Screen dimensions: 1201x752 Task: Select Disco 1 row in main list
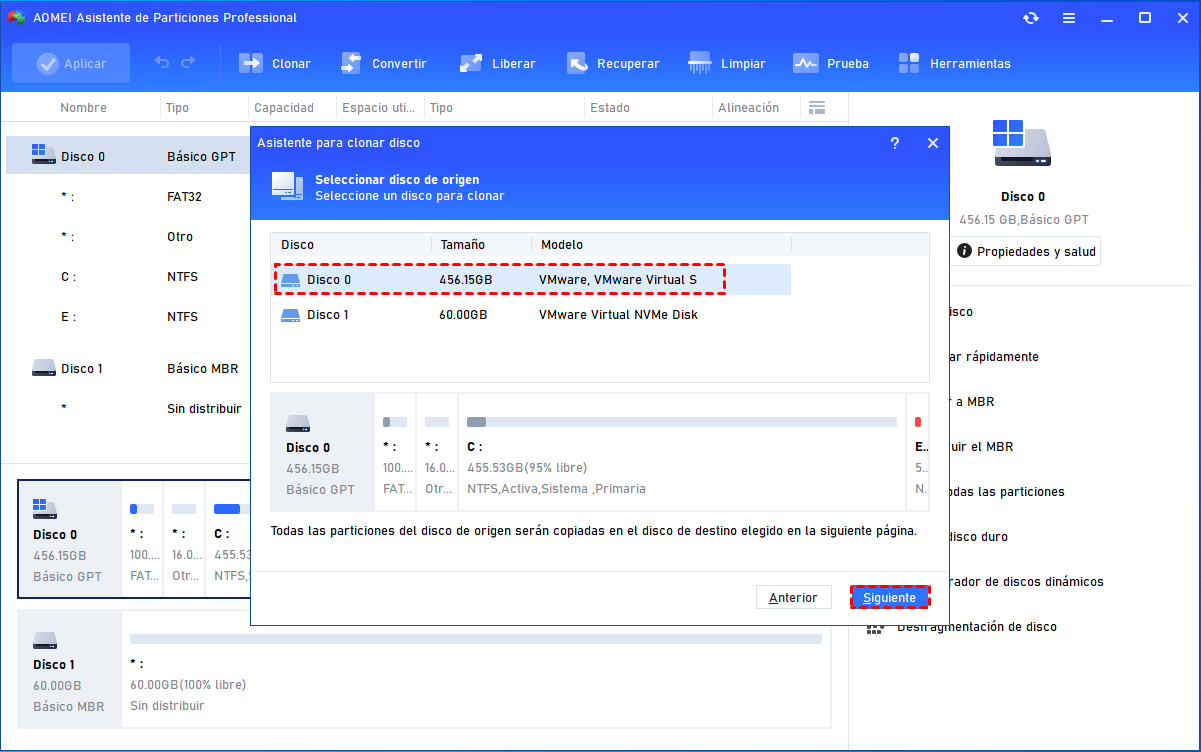pyautogui.click(x=128, y=368)
